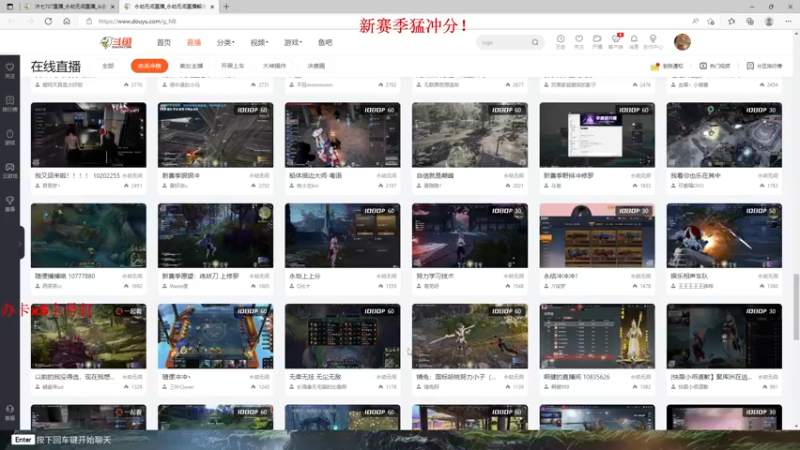Screen dimensions: 800x450
Task: Select the 决赛圈 filter tab
Action: [x=316, y=66]
